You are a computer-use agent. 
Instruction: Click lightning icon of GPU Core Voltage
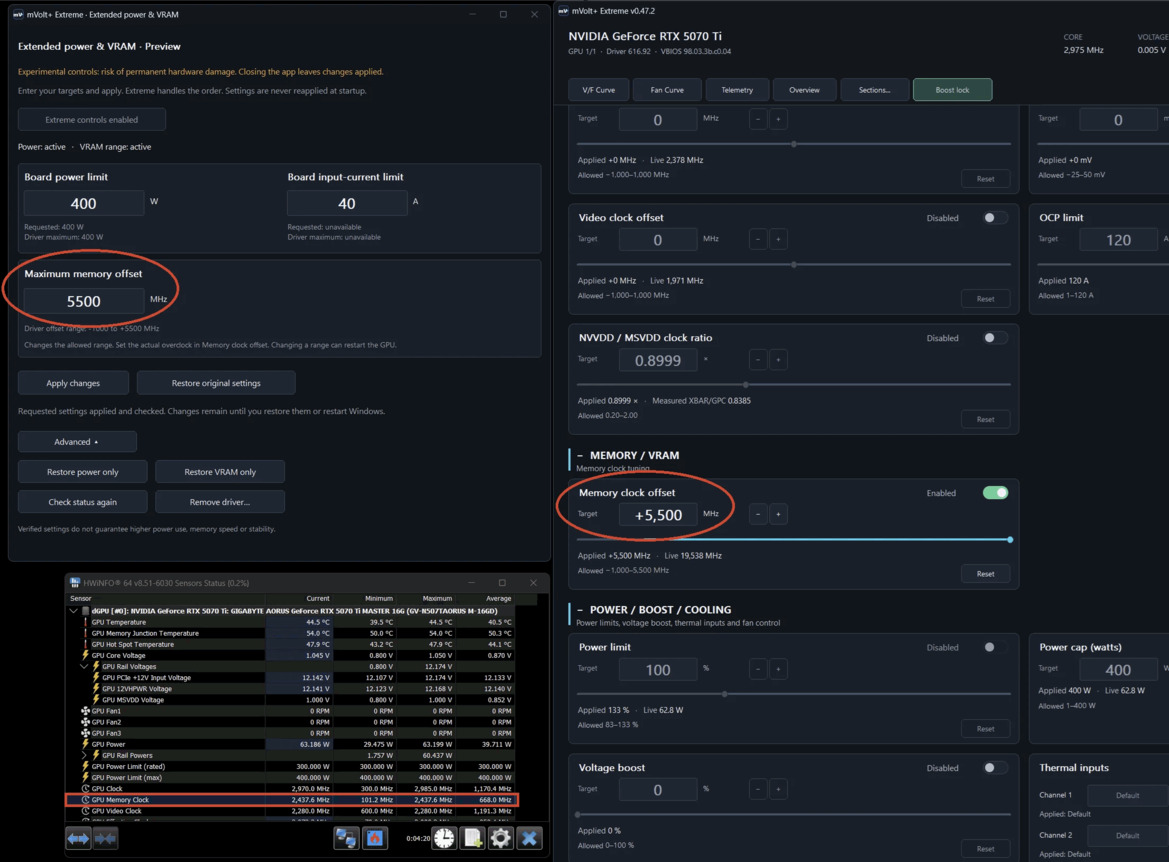85,655
